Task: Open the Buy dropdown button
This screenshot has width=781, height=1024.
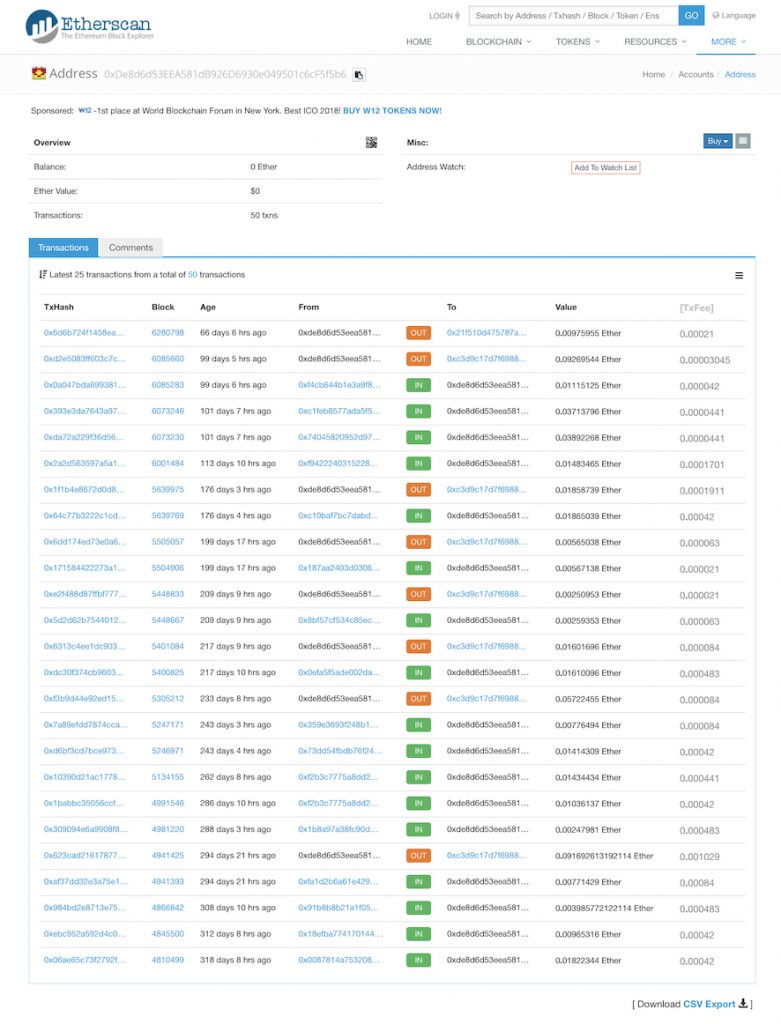Action: [x=717, y=141]
